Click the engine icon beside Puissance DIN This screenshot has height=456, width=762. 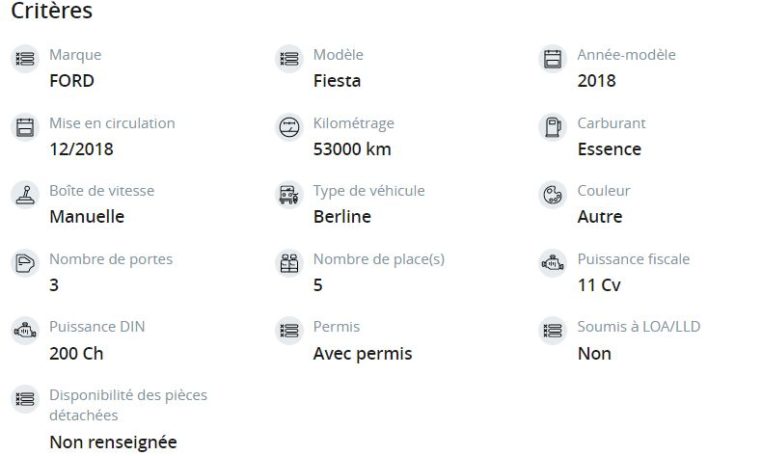pos(25,331)
